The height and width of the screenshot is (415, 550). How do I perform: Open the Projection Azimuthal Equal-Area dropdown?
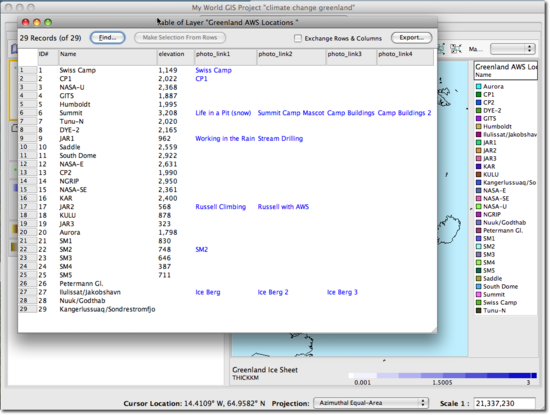point(371,403)
